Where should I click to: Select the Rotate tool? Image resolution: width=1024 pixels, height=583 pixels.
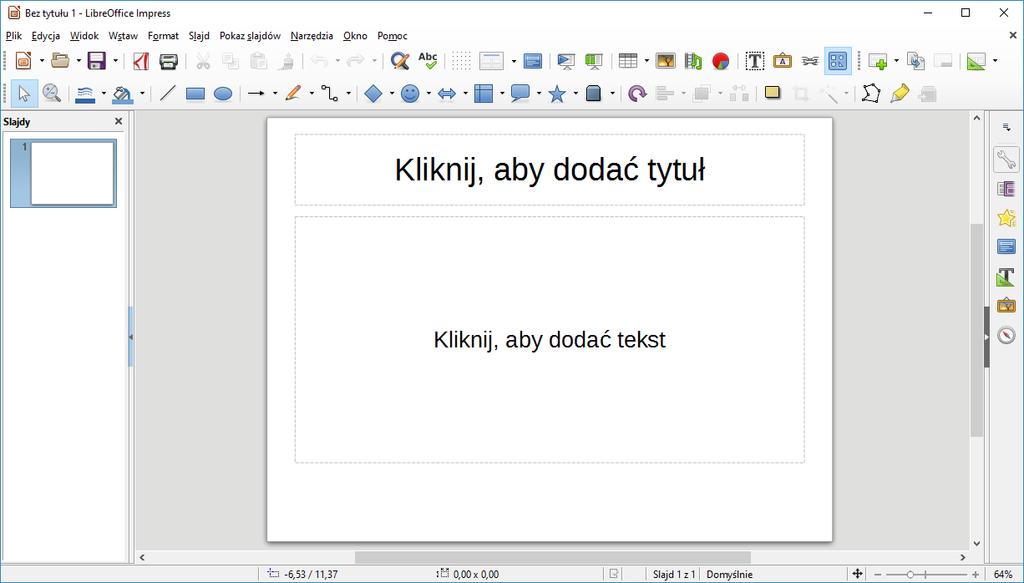[637, 94]
